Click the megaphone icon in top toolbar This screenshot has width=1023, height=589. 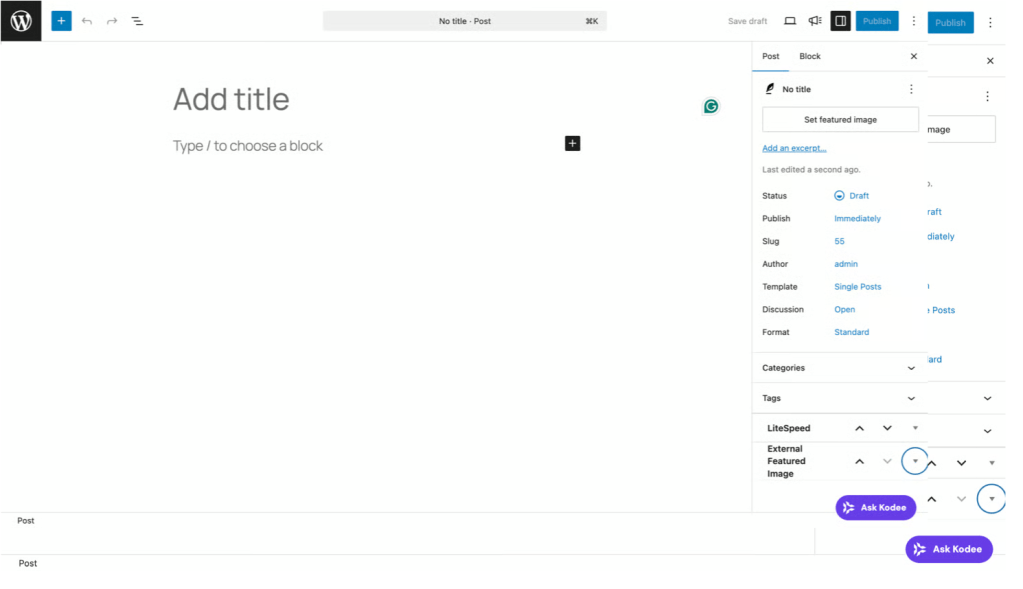click(x=815, y=21)
